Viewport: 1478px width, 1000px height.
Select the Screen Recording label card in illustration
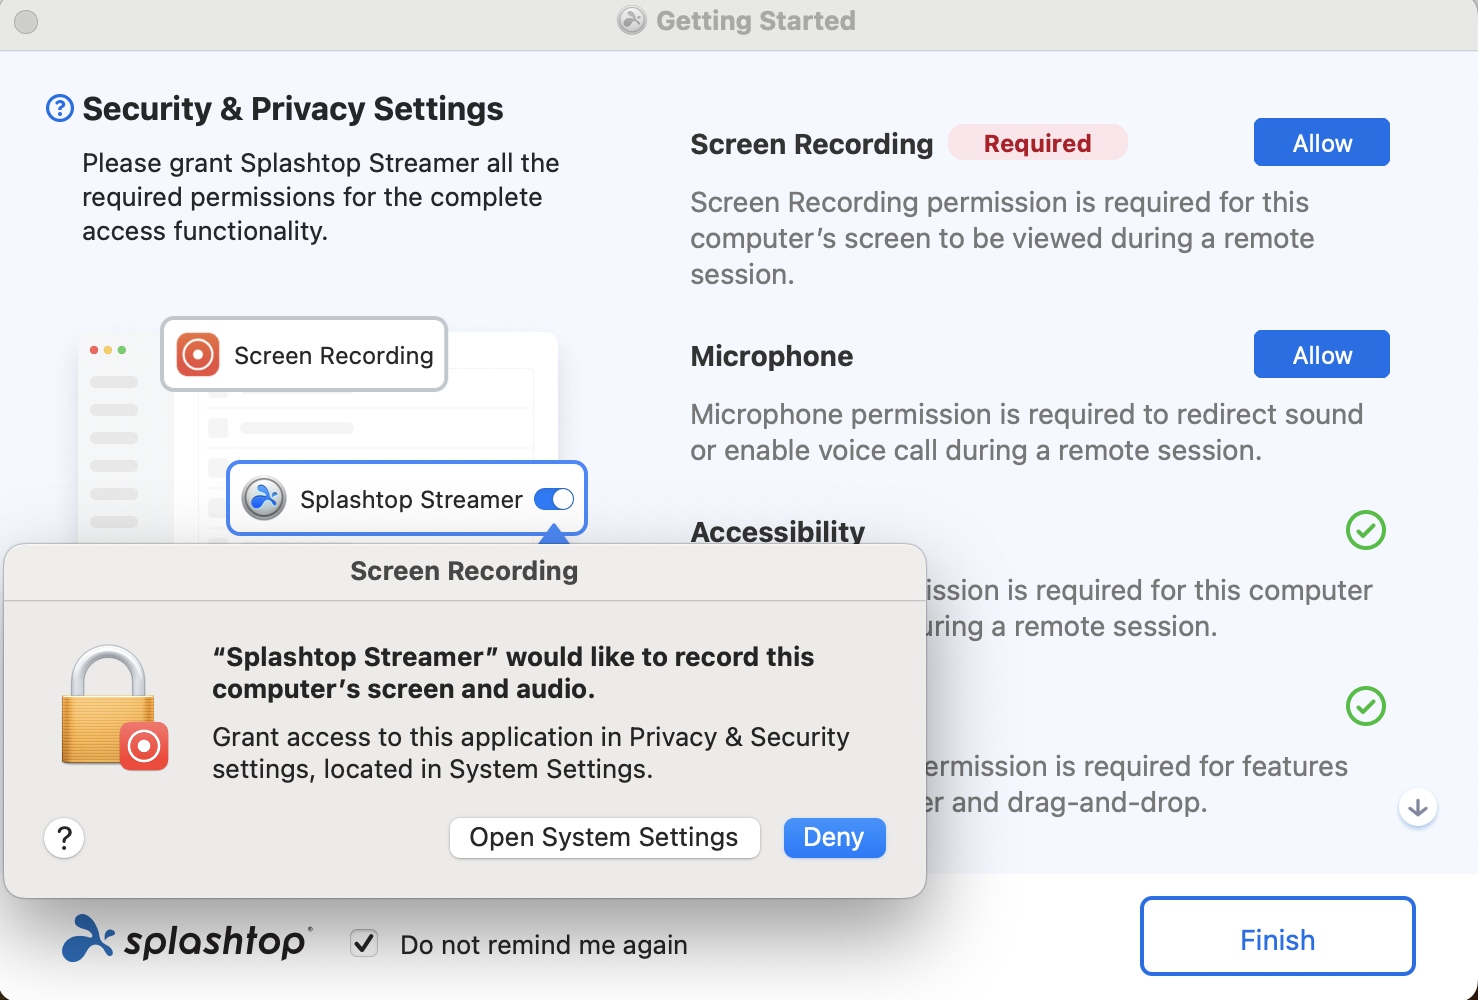[x=304, y=355]
